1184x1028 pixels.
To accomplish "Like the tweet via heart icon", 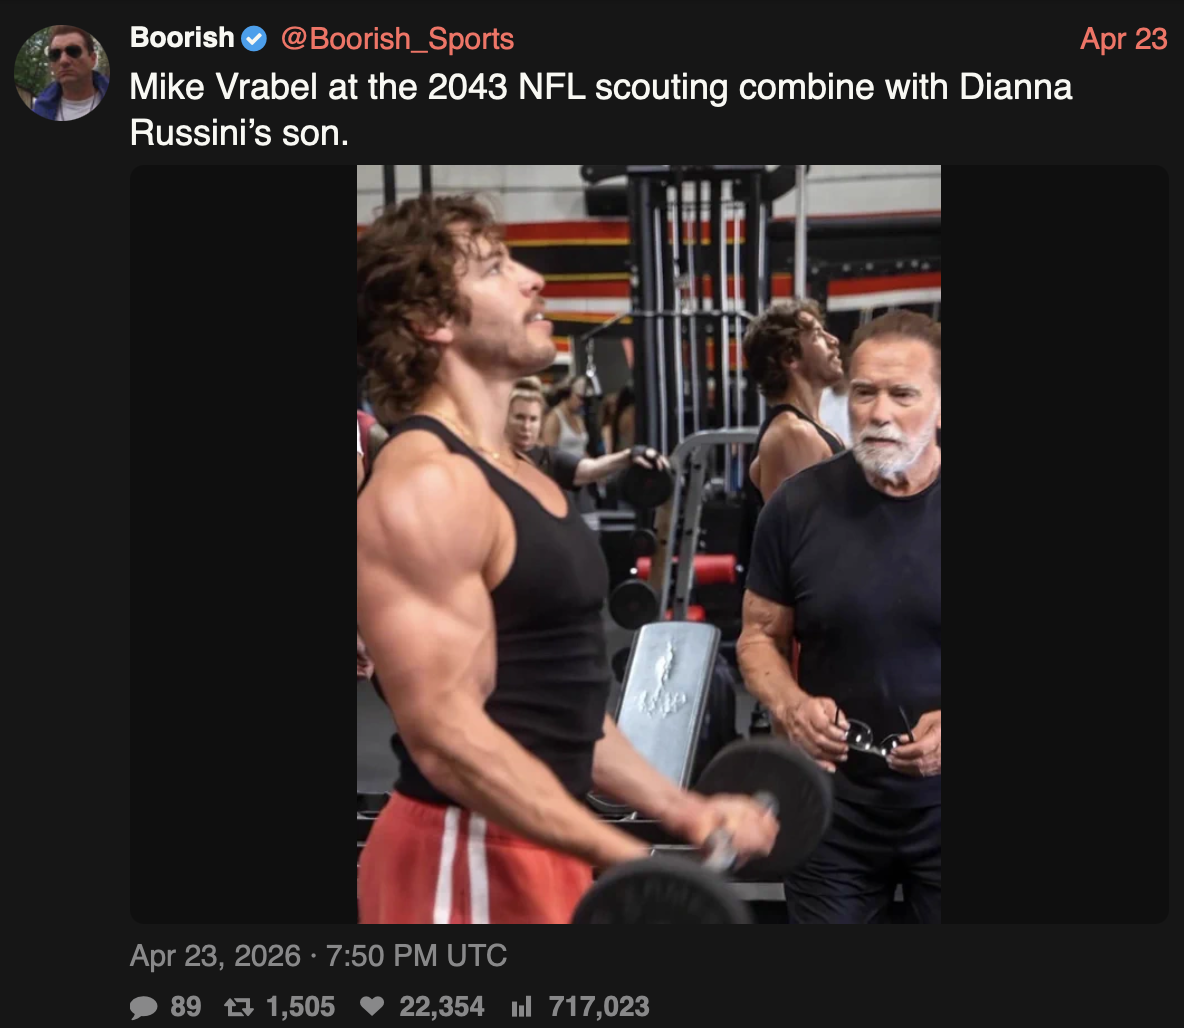I will tap(372, 1007).
